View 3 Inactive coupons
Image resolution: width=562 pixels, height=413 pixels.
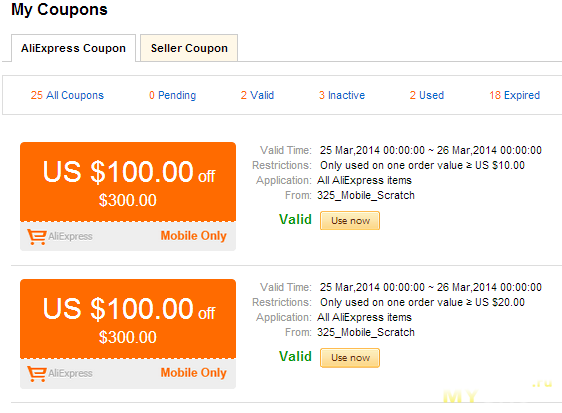tap(342, 95)
